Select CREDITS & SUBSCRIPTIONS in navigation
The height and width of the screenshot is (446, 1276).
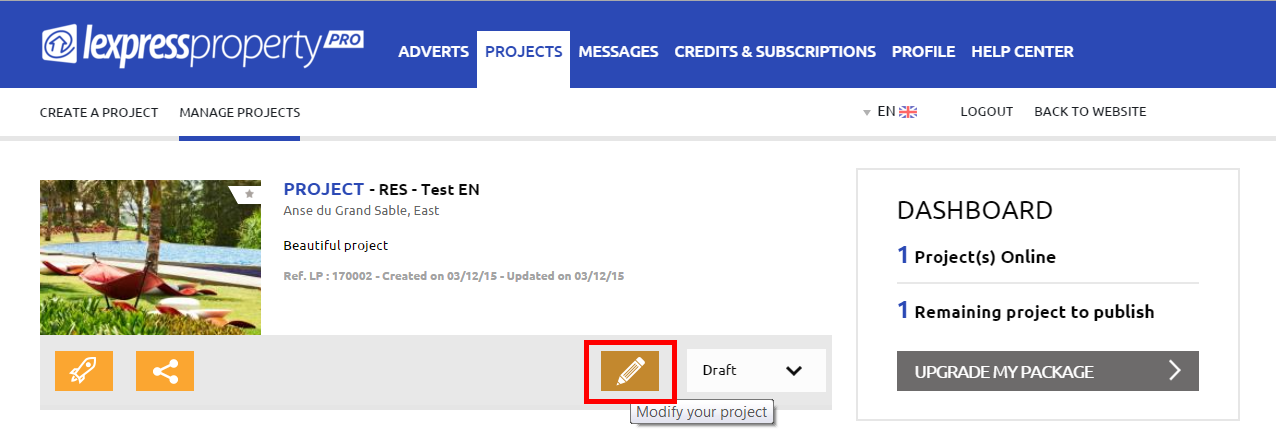point(775,52)
